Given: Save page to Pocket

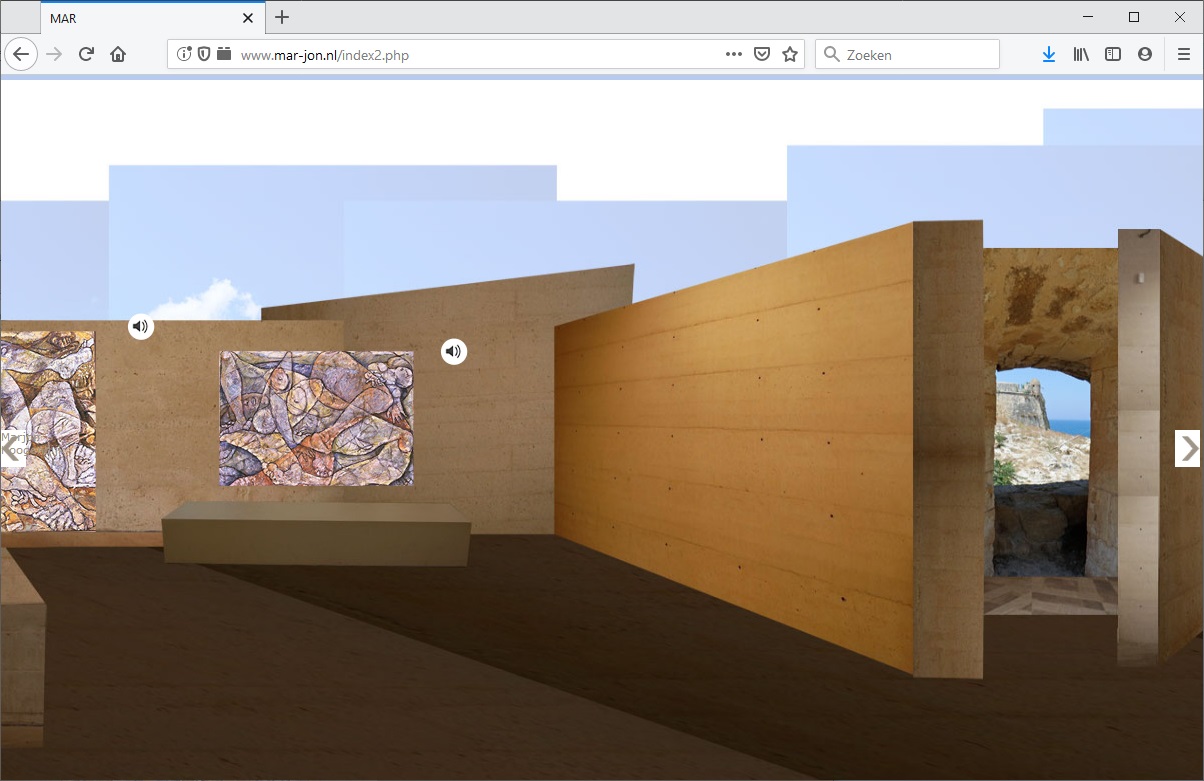Looking at the screenshot, I should (x=762, y=55).
